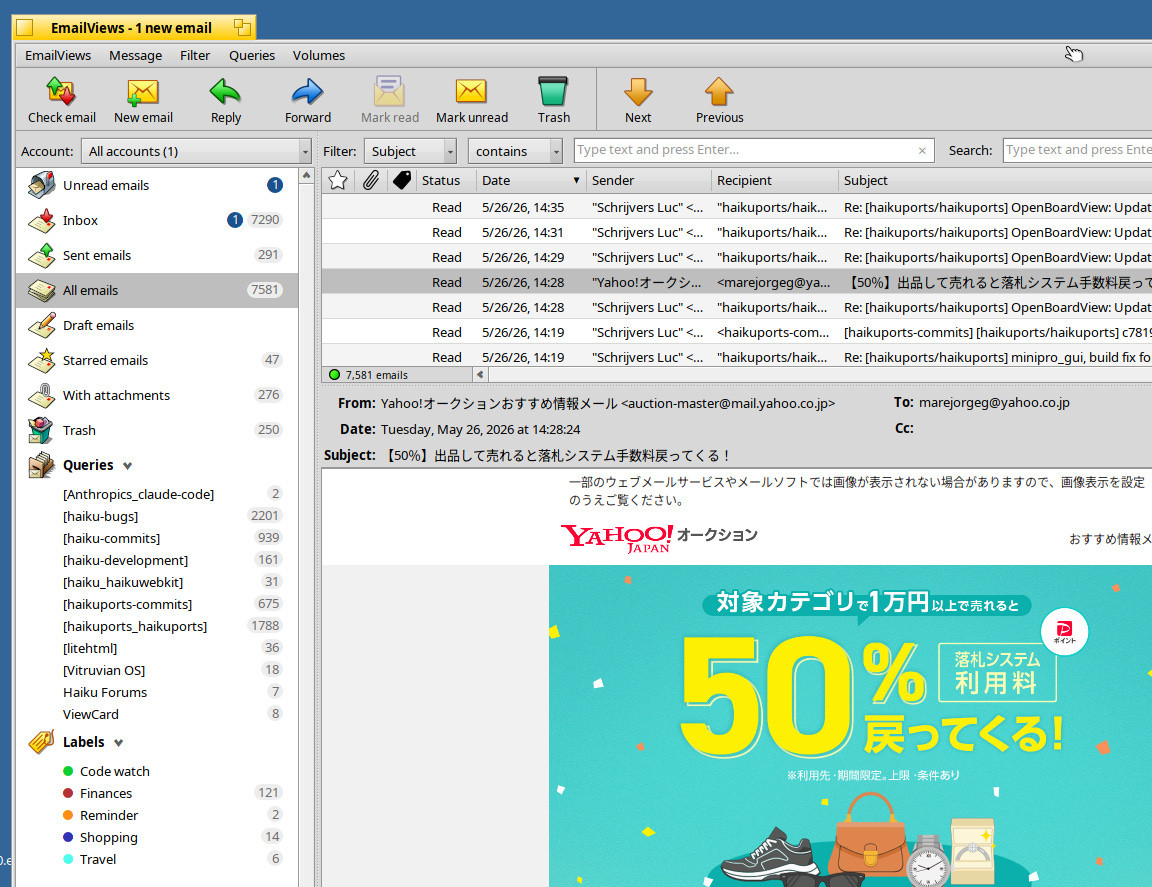Open the [haiku-commits] query

click(x=157, y=538)
